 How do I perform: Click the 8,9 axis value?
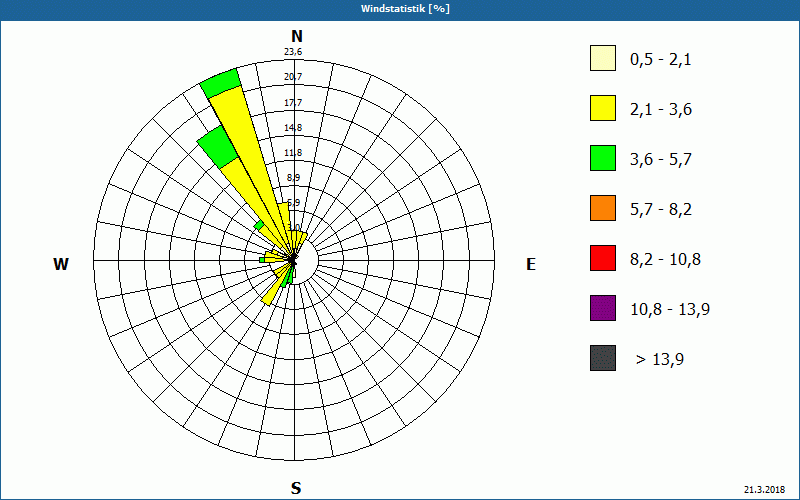[x=293, y=178]
